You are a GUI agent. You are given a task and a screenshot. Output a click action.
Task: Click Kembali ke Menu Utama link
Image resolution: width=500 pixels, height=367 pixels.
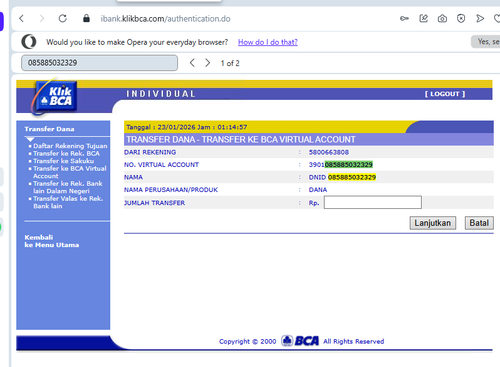coord(52,241)
